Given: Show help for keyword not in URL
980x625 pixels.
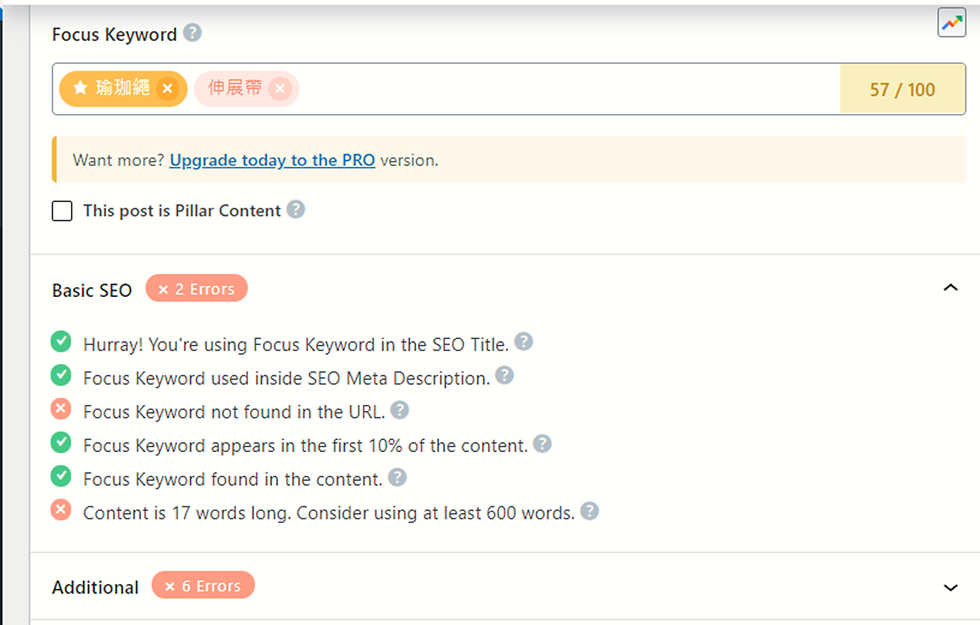Looking at the screenshot, I should pos(399,410).
